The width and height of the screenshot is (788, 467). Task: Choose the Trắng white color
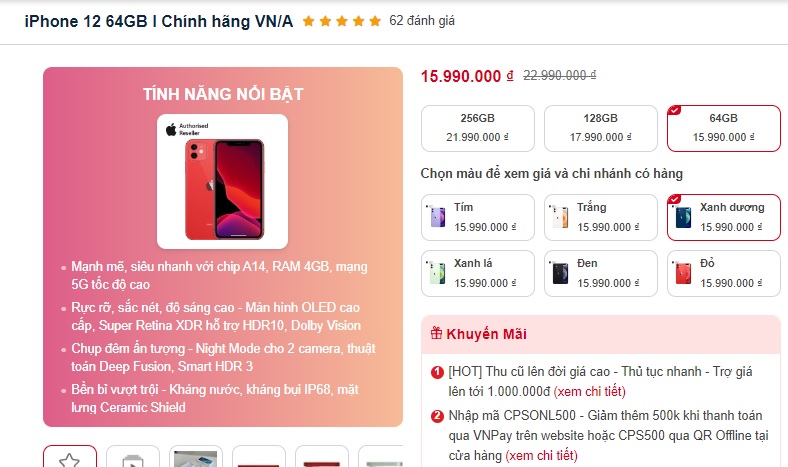click(x=601, y=217)
